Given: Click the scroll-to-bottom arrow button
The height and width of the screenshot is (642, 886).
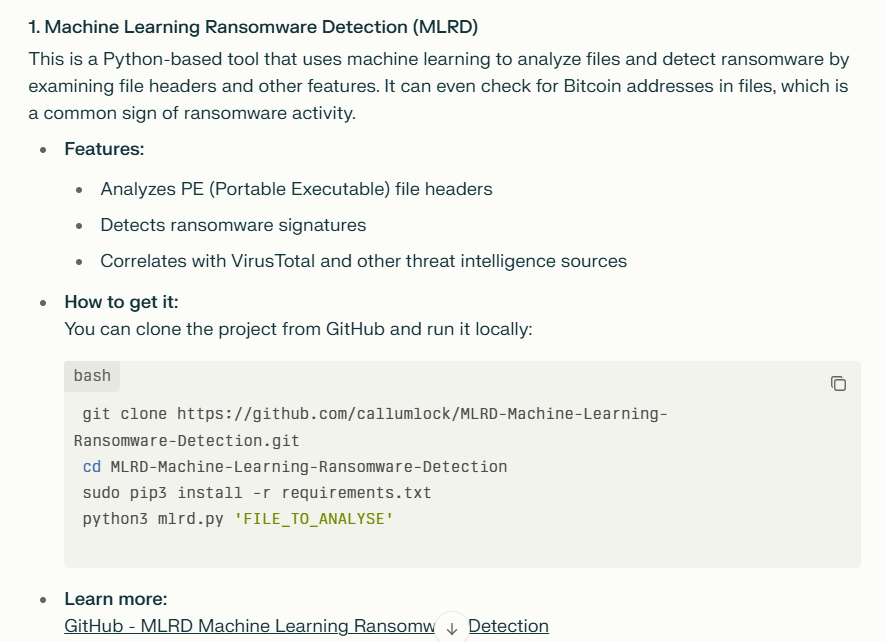Looking at the screenshot, I should point(451,628).
